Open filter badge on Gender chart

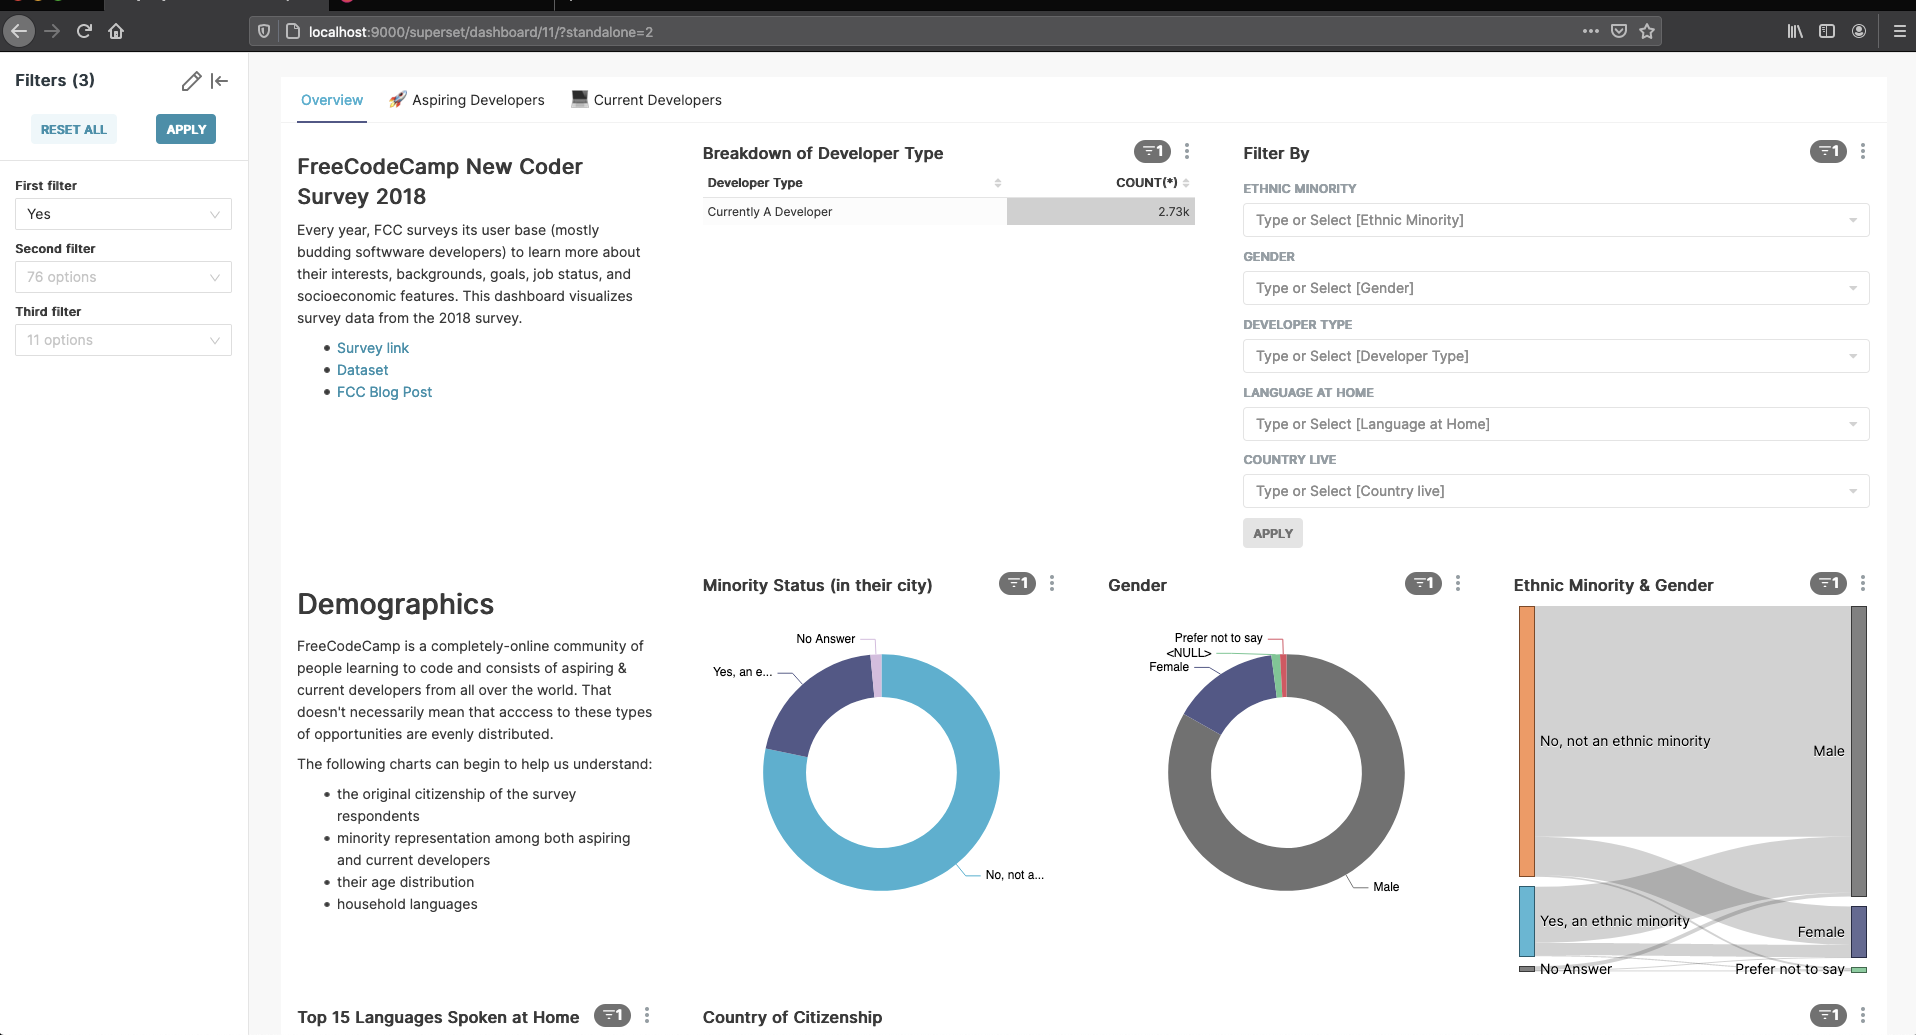(x=1423, y=583)
